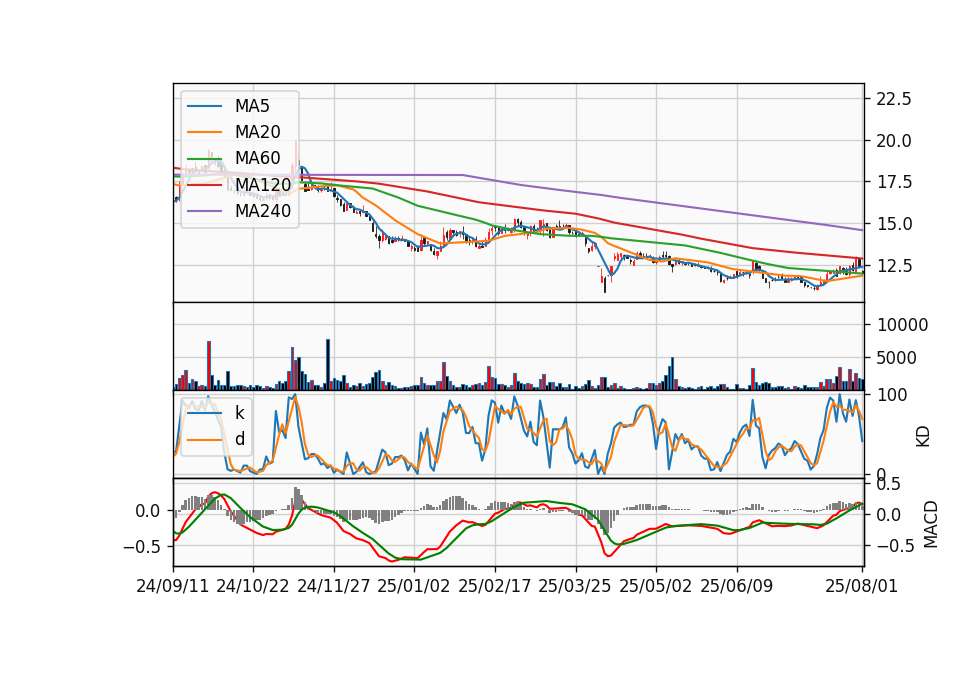Click the KD axis title
This screenshot has height=690, width=960.
click(x=923, y=437)
